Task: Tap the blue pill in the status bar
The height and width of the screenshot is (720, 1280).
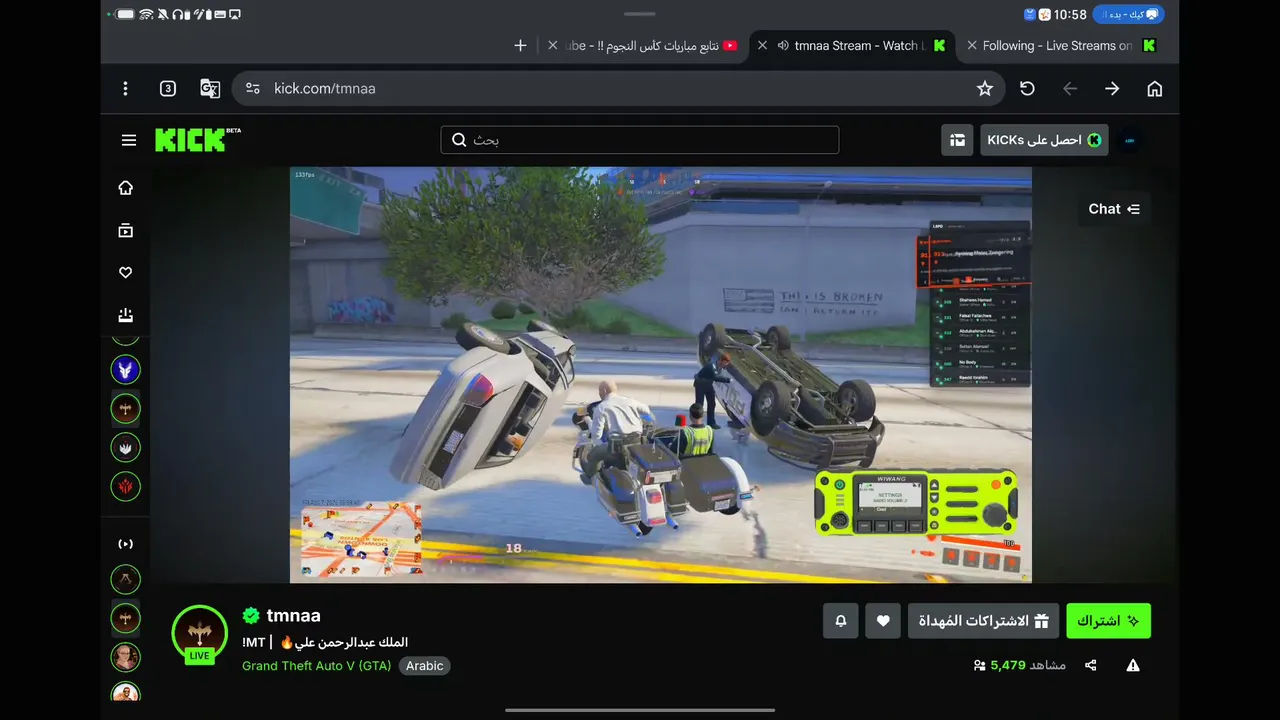Action: [x=1128, y=15]
